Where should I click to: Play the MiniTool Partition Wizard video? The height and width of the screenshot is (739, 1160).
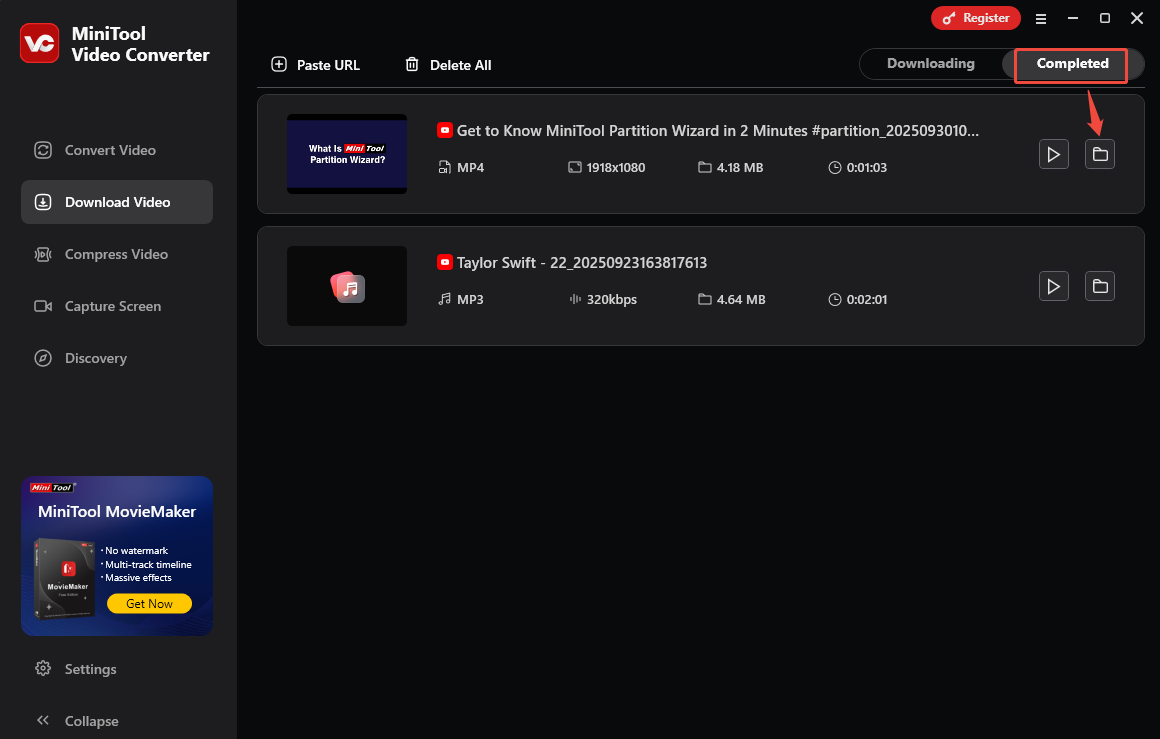coord(1053,155)
